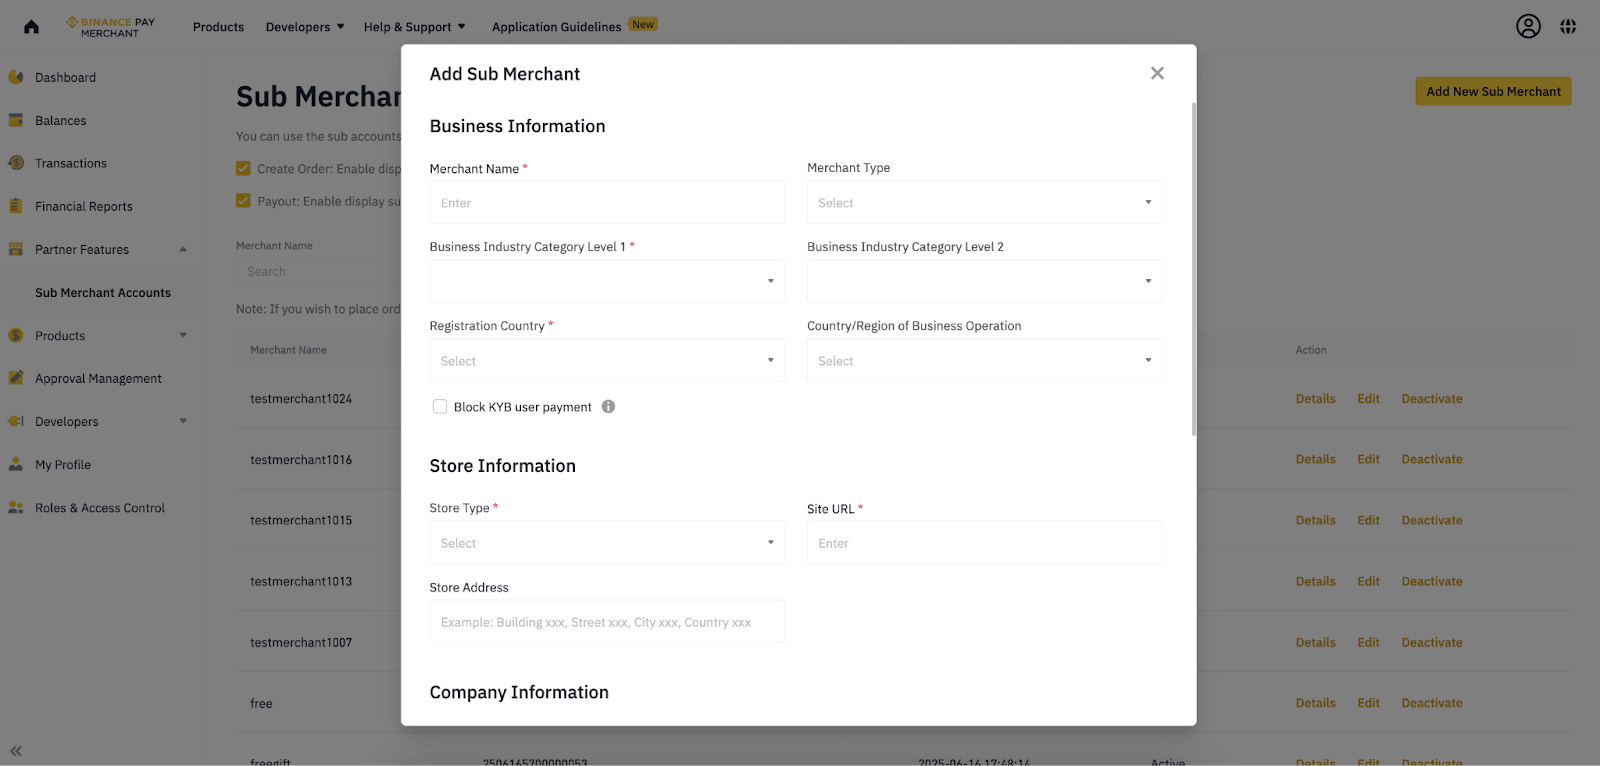Click the Merchant Name input field
1600x766 pixels.
click(x=607, y=203)
